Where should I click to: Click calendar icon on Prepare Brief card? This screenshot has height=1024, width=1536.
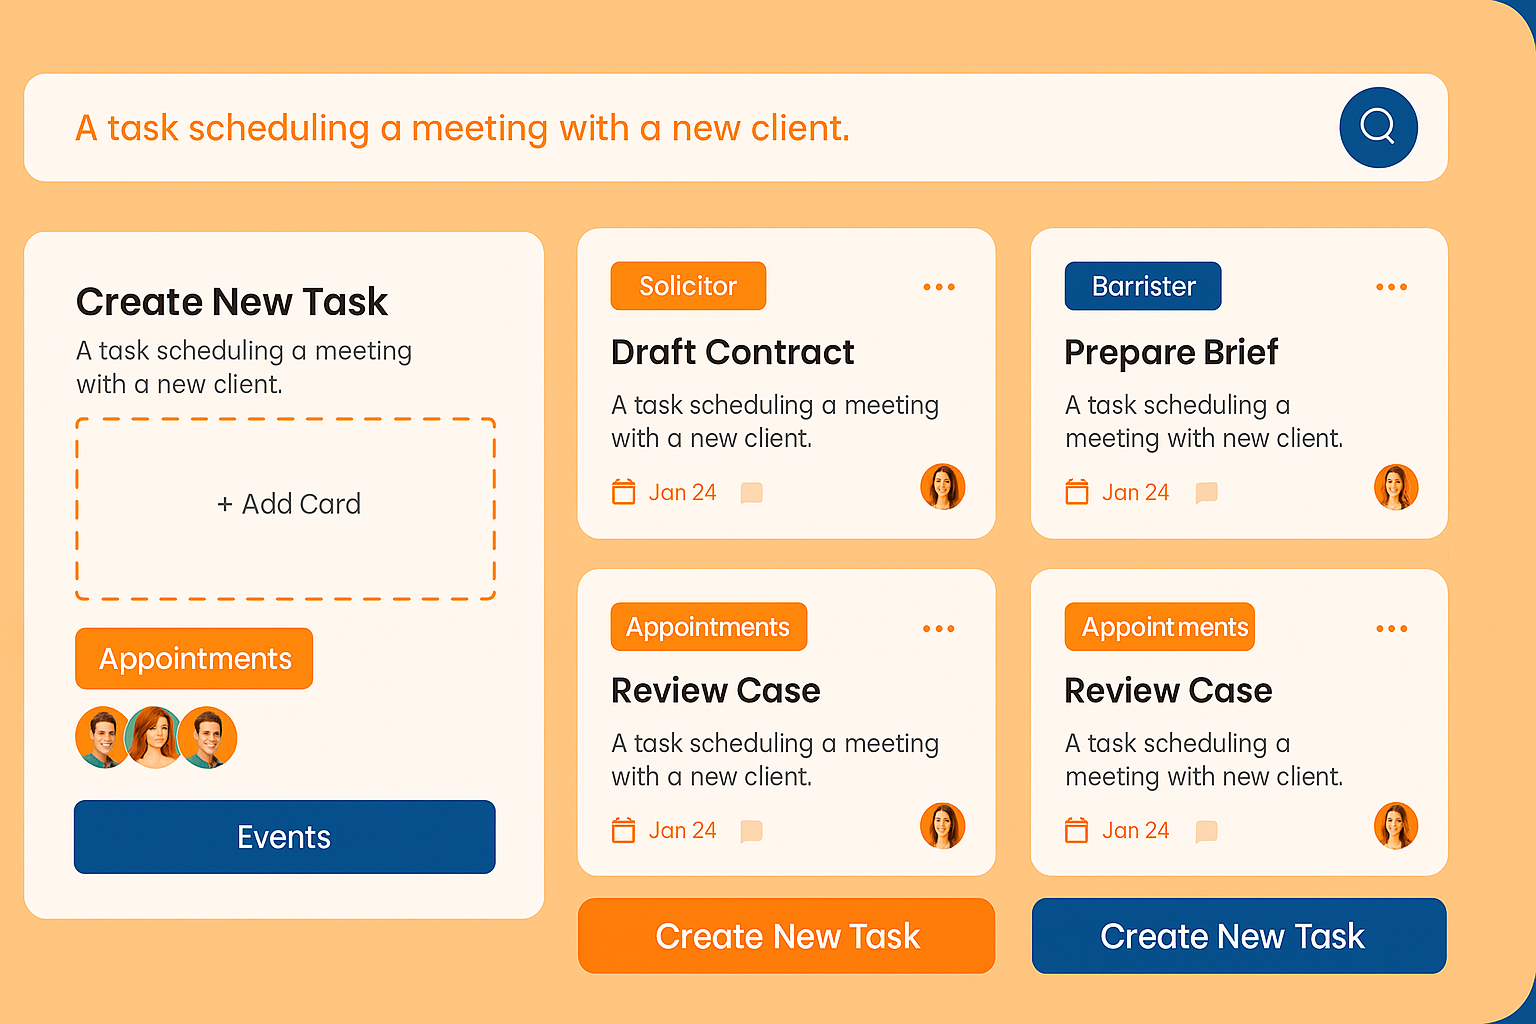1076,492
